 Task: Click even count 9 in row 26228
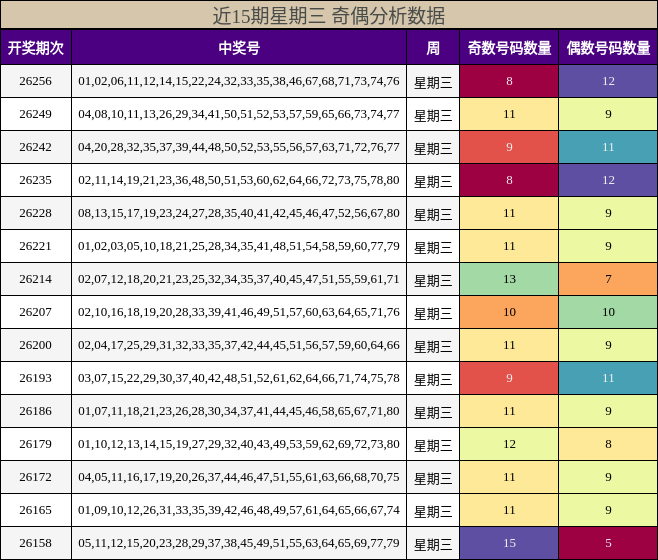[608, 213]
